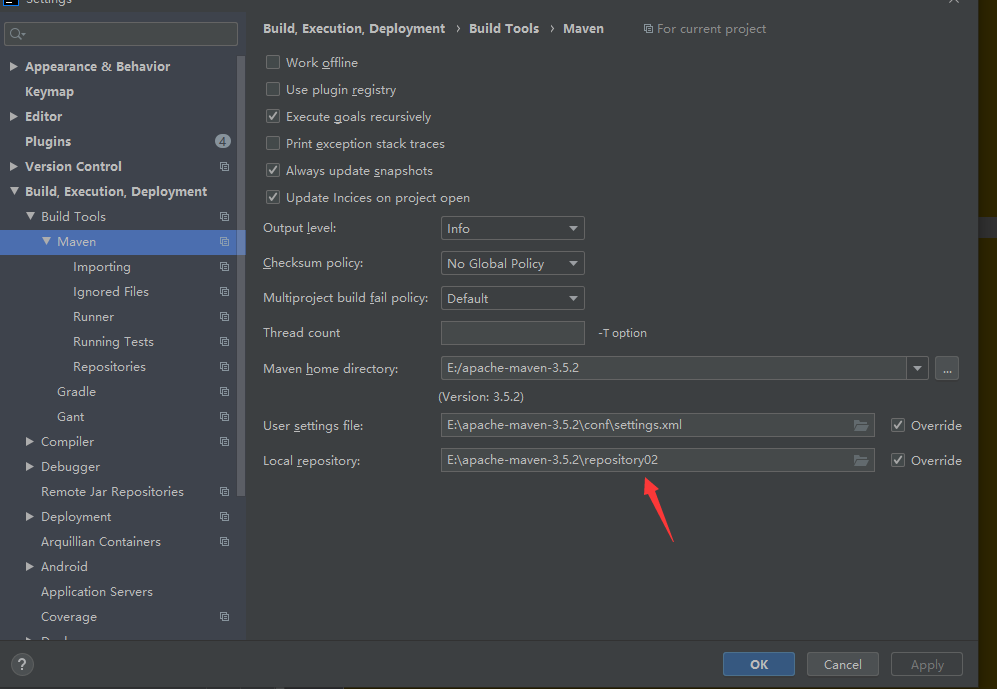Click inside the Thread count input field

512,332
